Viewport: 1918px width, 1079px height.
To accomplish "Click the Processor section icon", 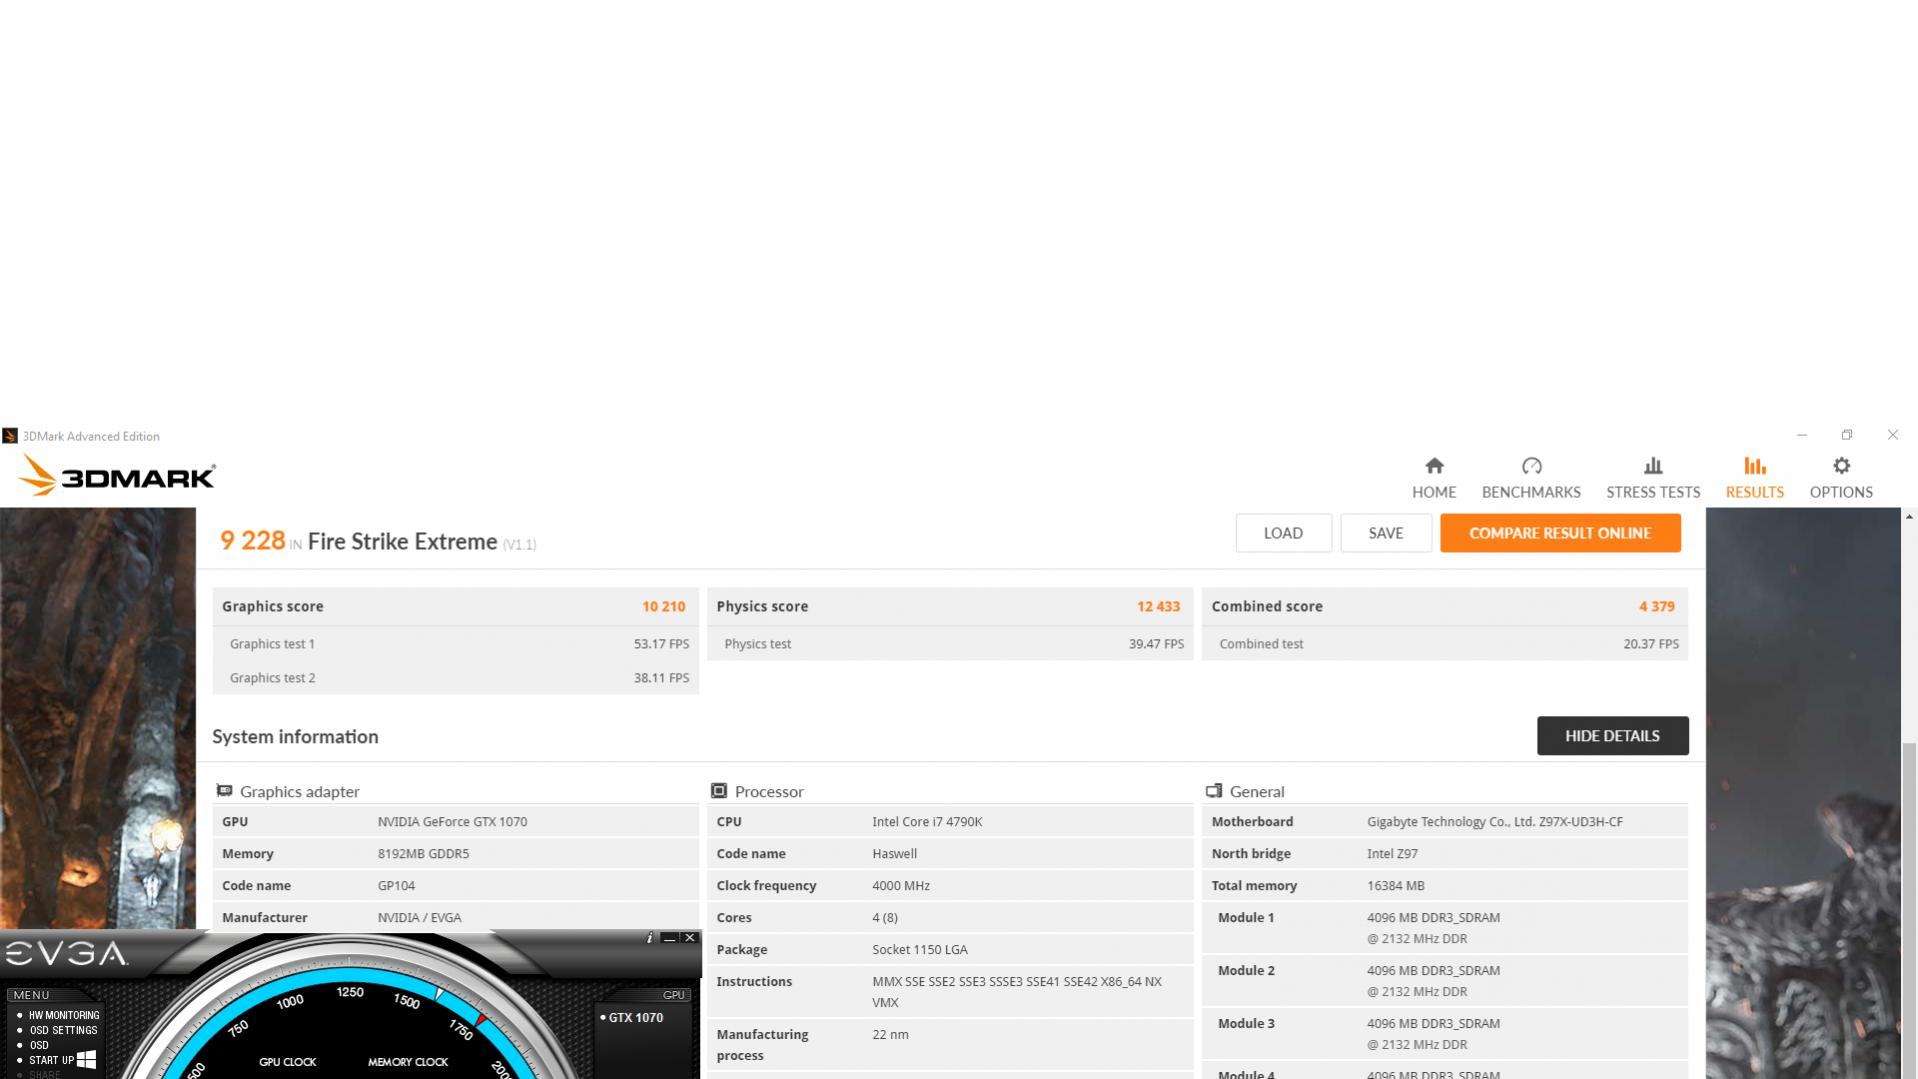I will coord(718,791).
